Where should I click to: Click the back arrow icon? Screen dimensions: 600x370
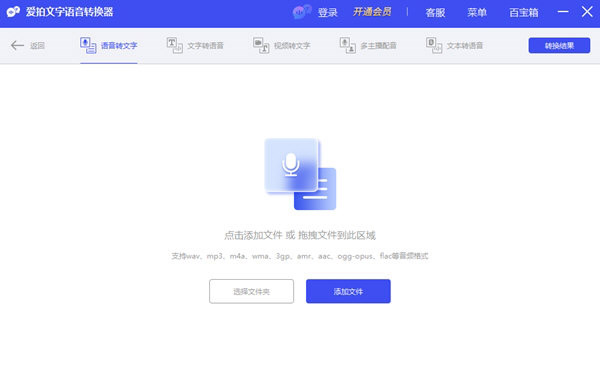[x=17, y=46]
